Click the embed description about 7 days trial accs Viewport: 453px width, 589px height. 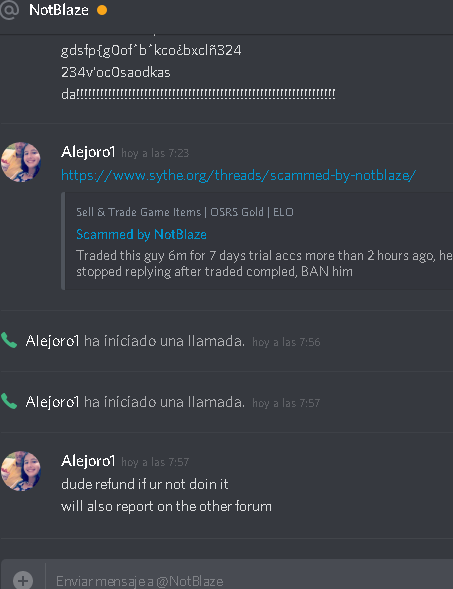click(x=264, y=263)
